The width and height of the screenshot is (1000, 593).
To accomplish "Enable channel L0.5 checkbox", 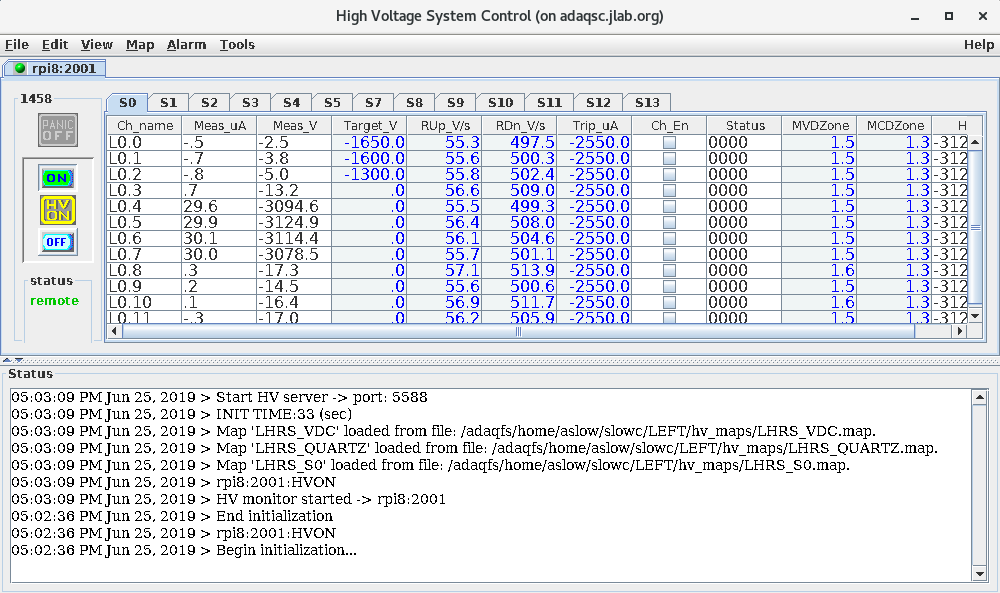I will 669,223.
